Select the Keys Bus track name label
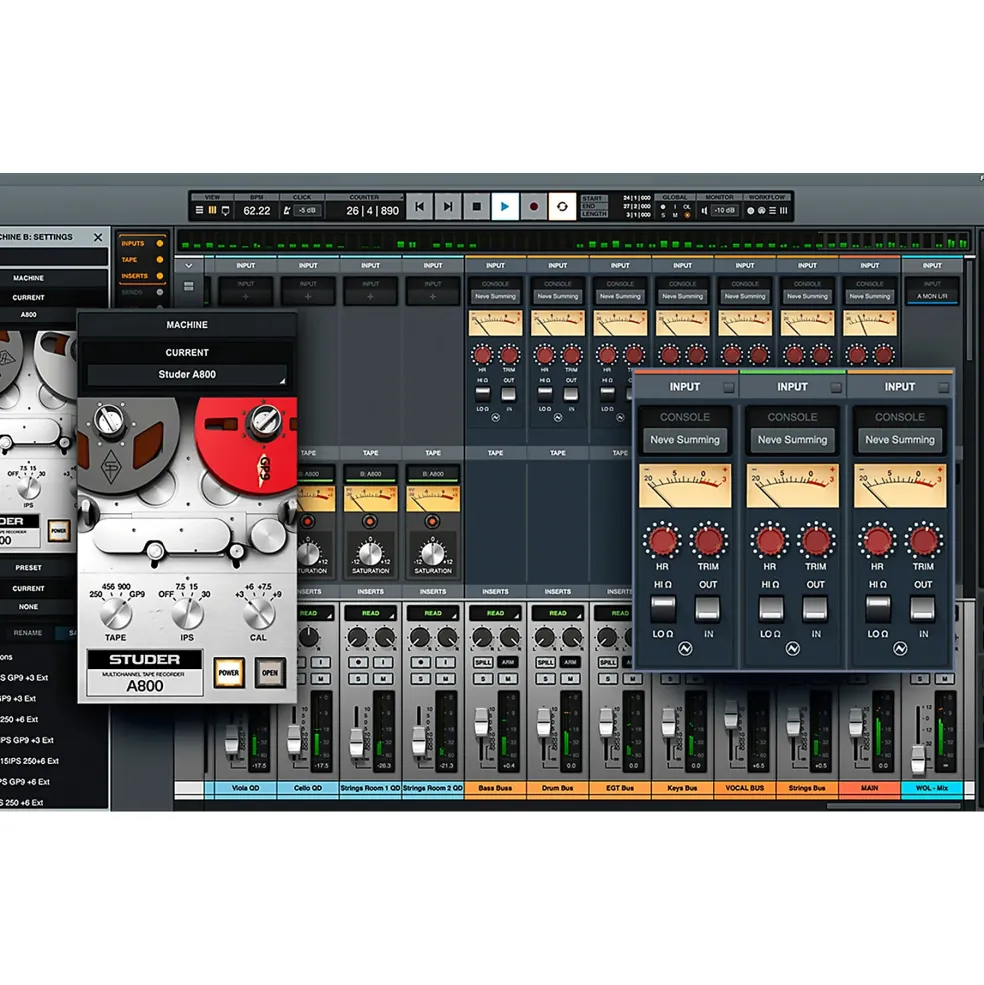Viewport: 984px width, 985px height. point(682,788)
